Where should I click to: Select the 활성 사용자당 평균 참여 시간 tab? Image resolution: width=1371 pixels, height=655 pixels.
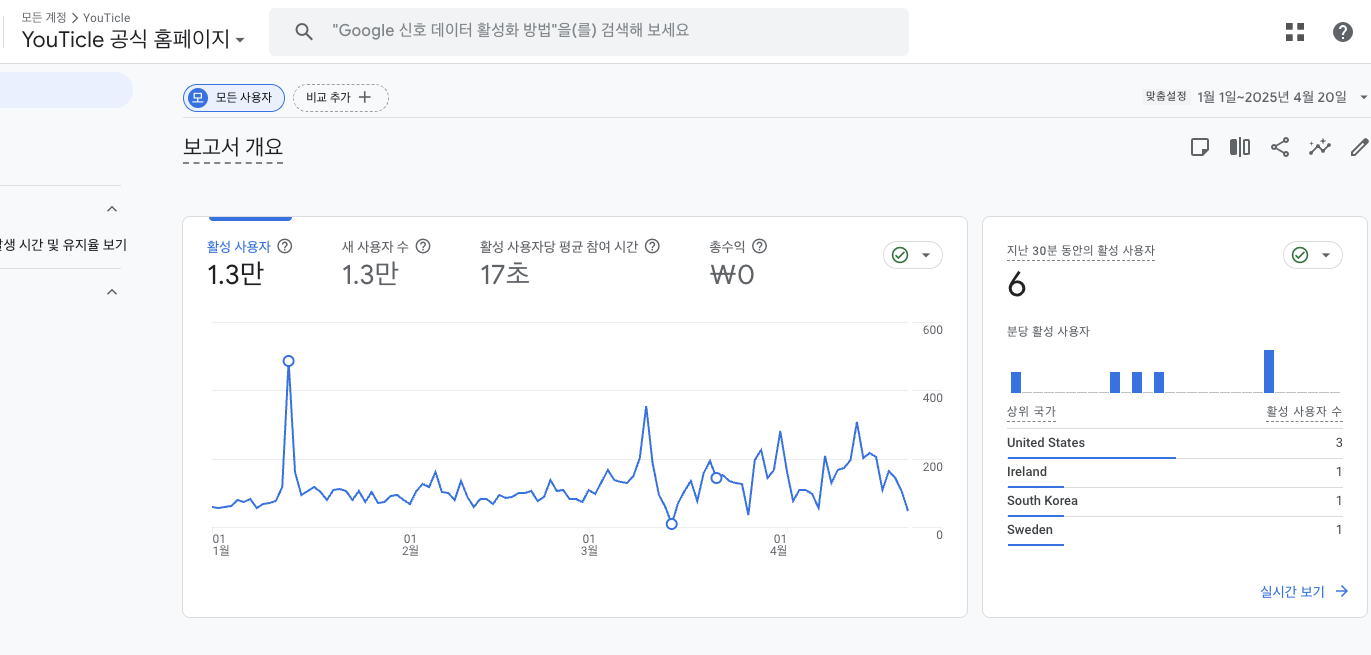(x=570, y=263)
